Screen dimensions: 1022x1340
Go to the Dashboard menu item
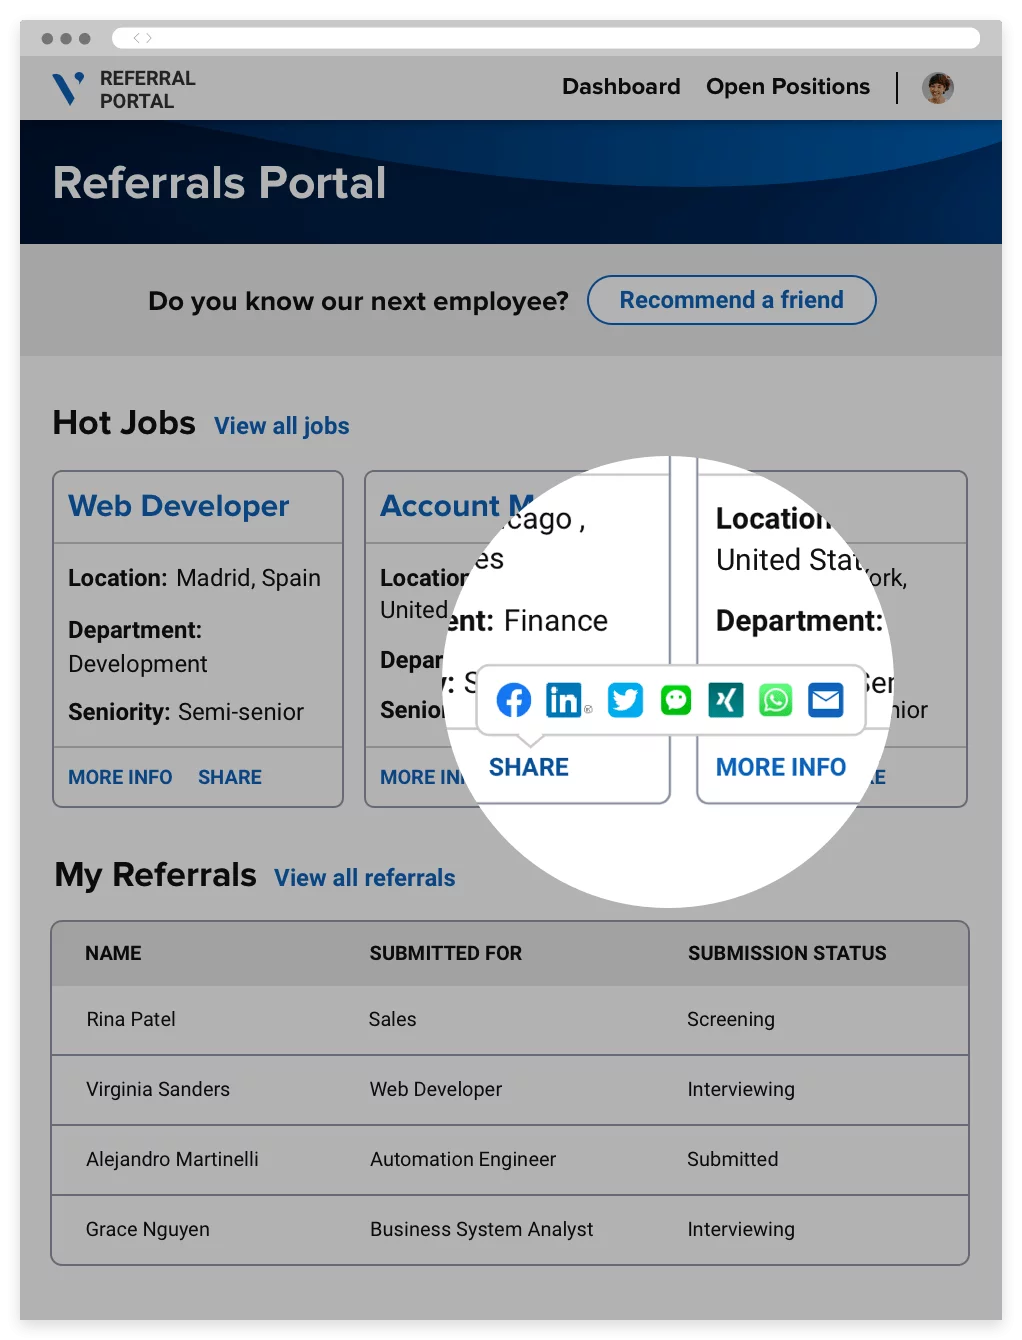coord(621,87)
